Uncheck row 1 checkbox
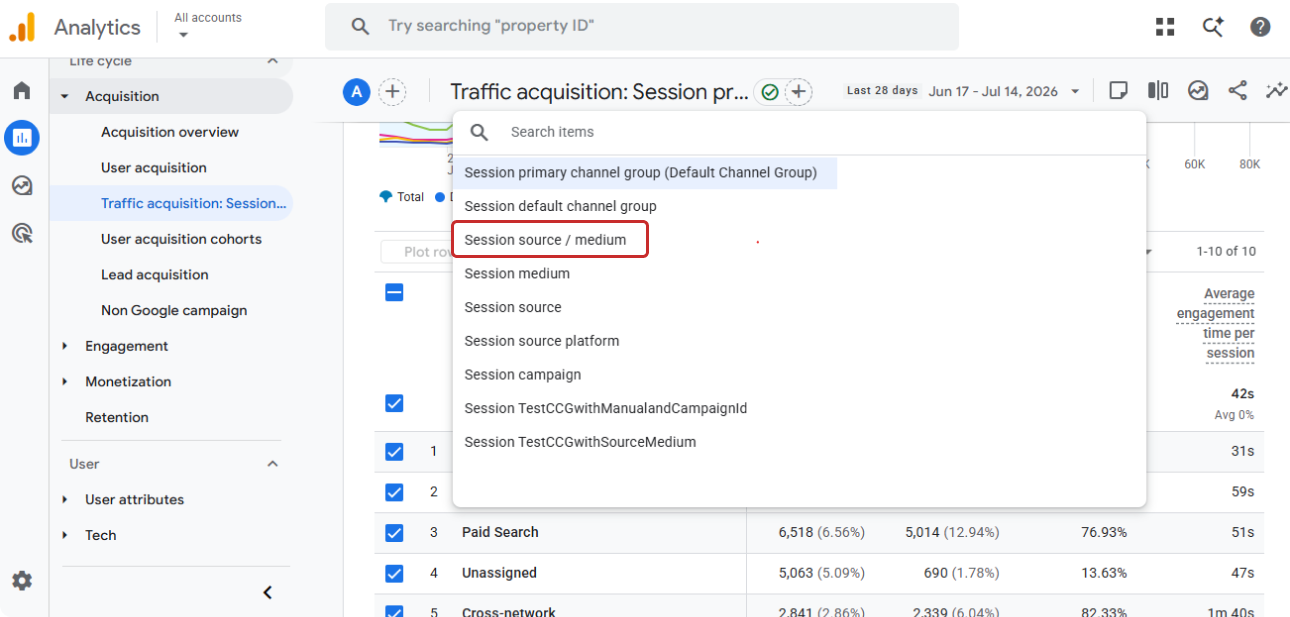 coord(394,452)
